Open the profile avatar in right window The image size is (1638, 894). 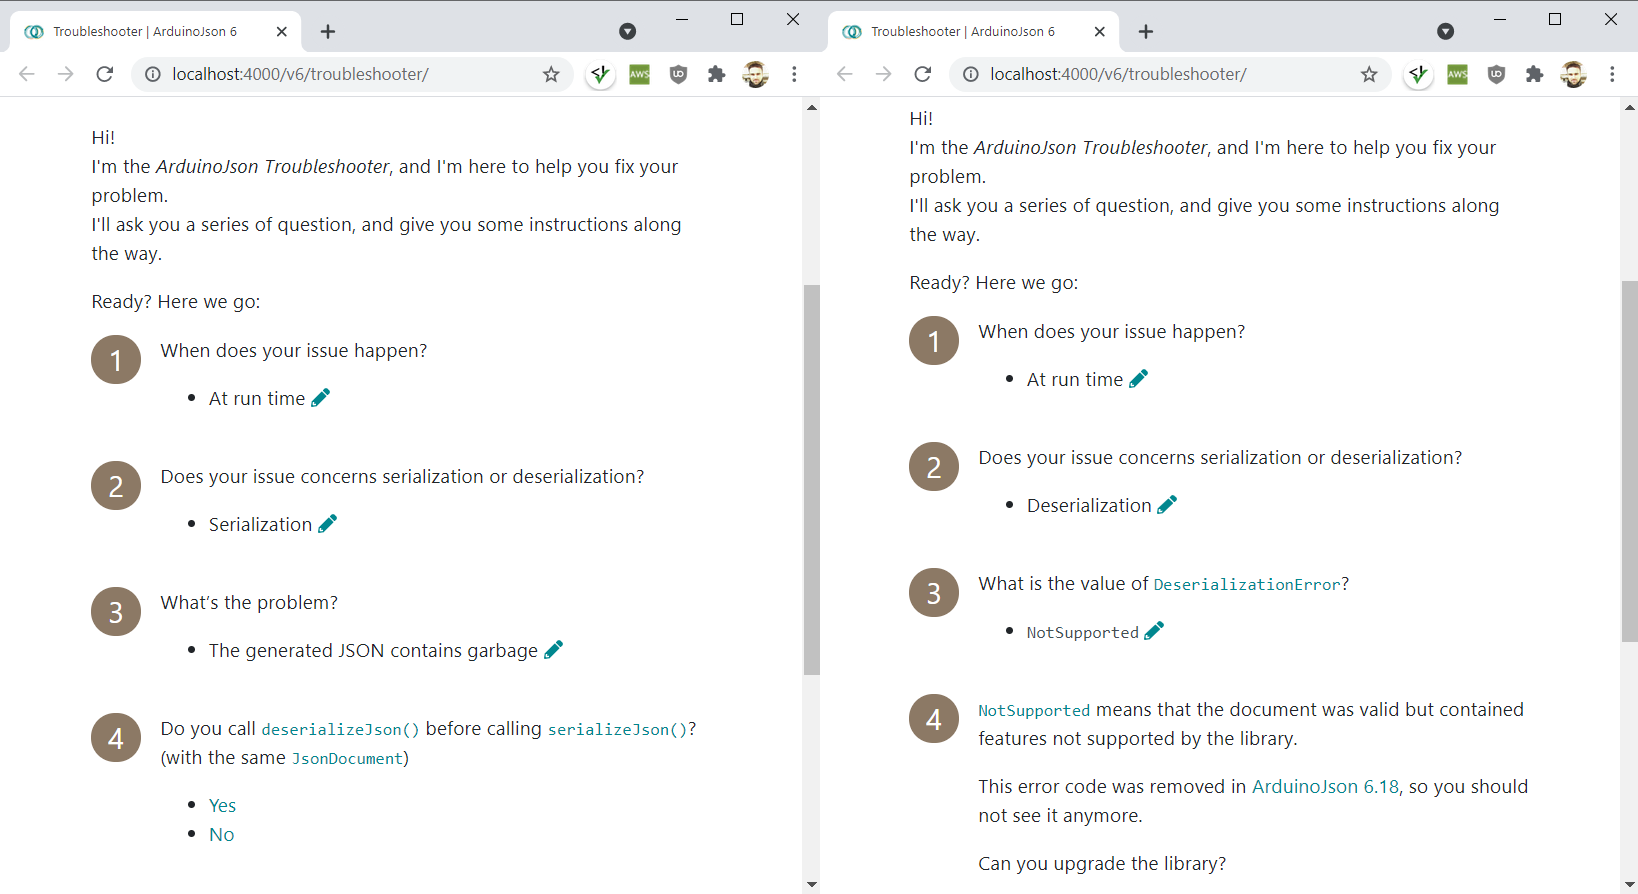1573,74
